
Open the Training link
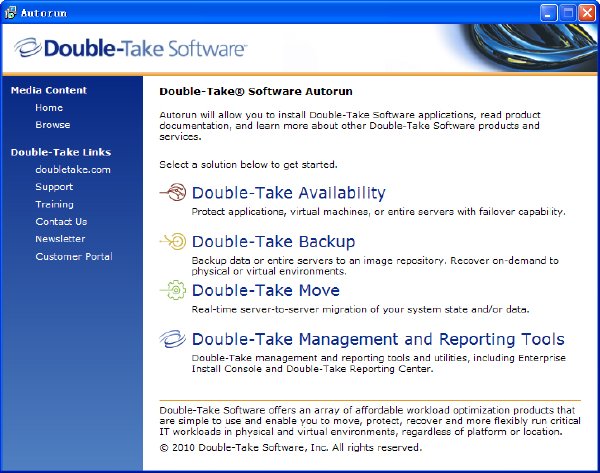point(54,204)
